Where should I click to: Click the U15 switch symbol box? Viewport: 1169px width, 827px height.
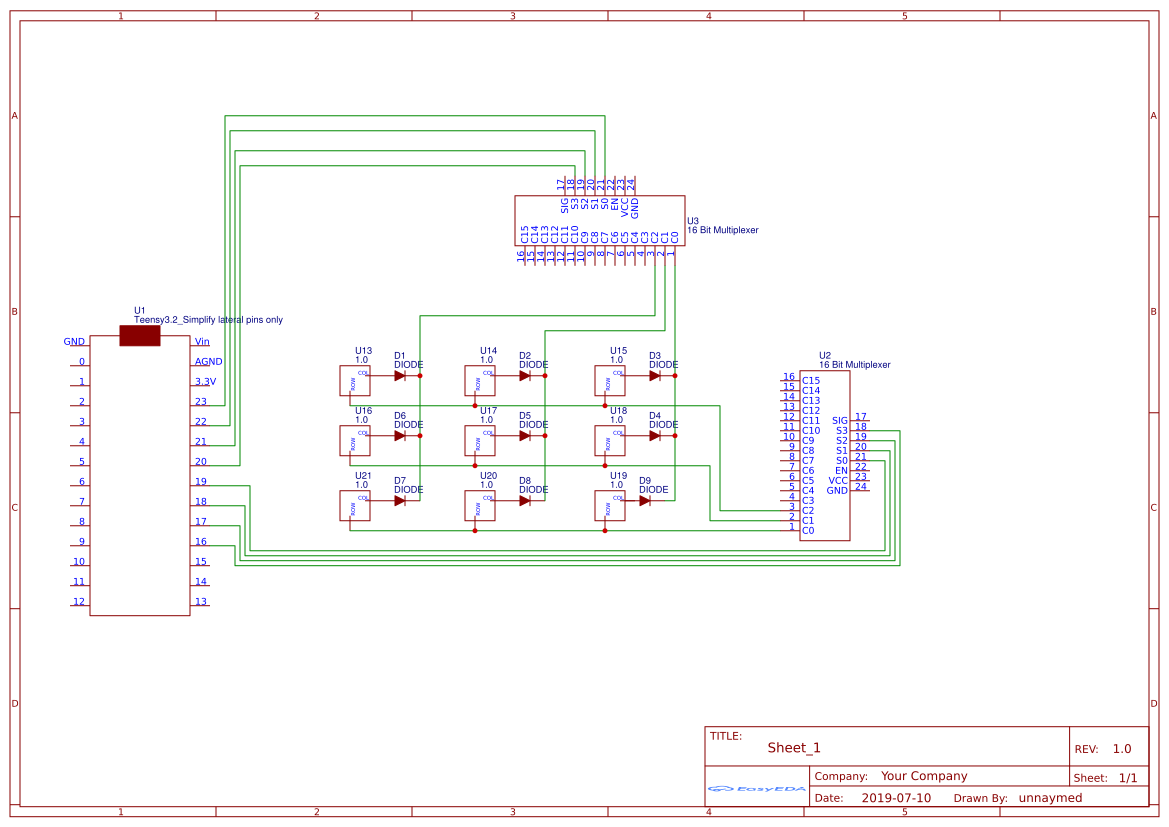tap(610, 380)
